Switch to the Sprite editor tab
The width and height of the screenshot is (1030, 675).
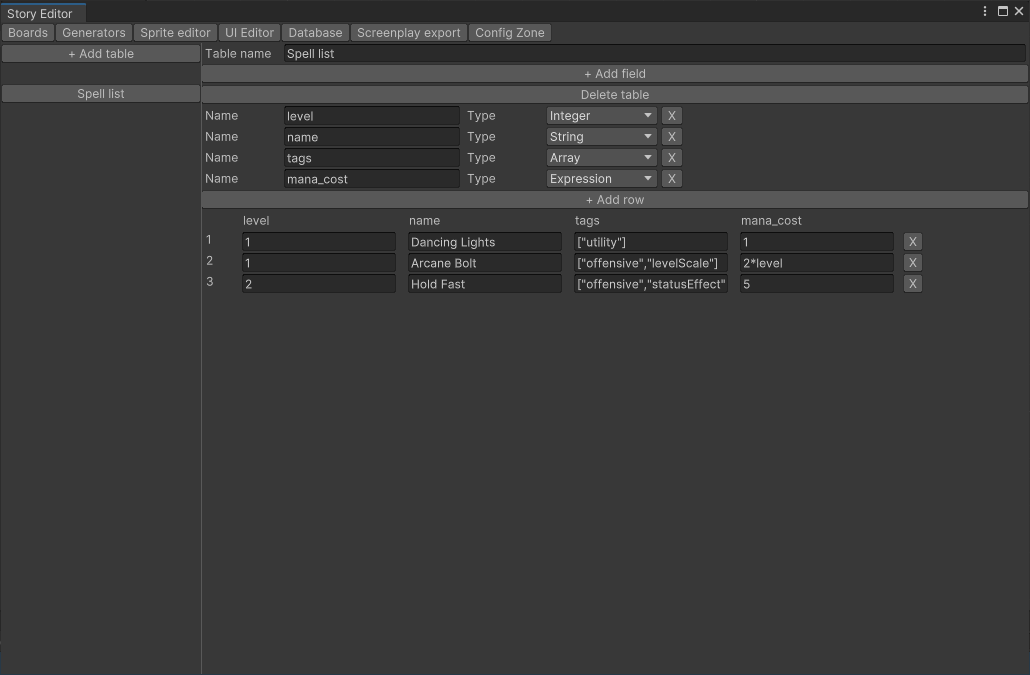(175, 33)
